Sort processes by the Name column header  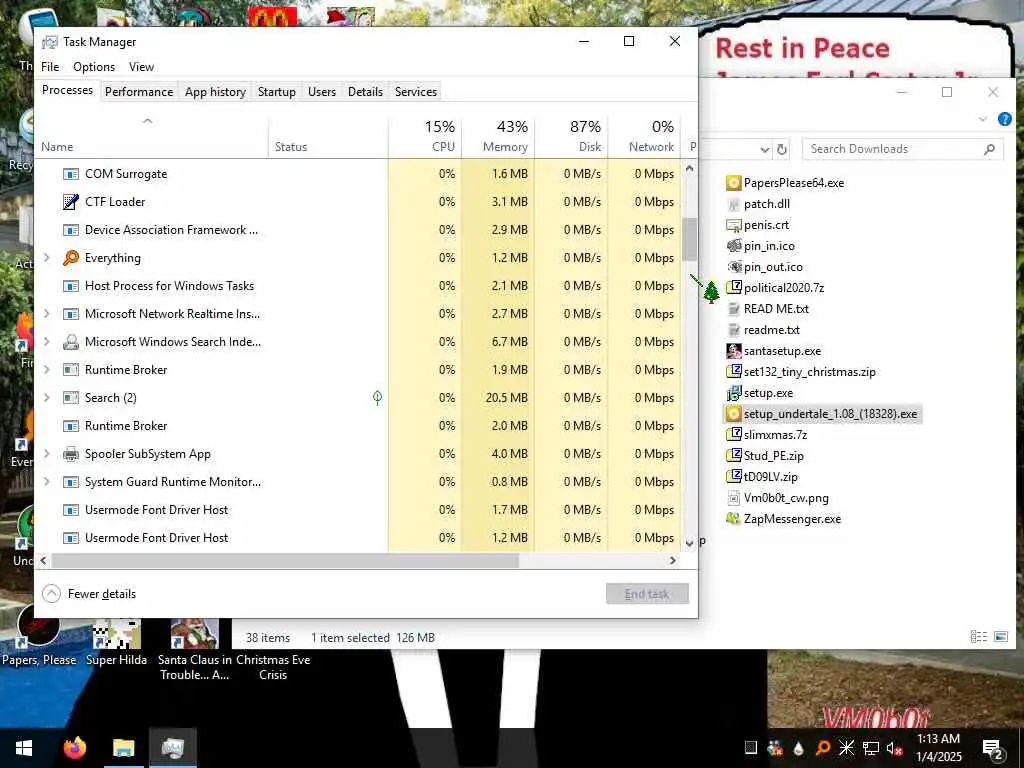click(x=152, y=136)
